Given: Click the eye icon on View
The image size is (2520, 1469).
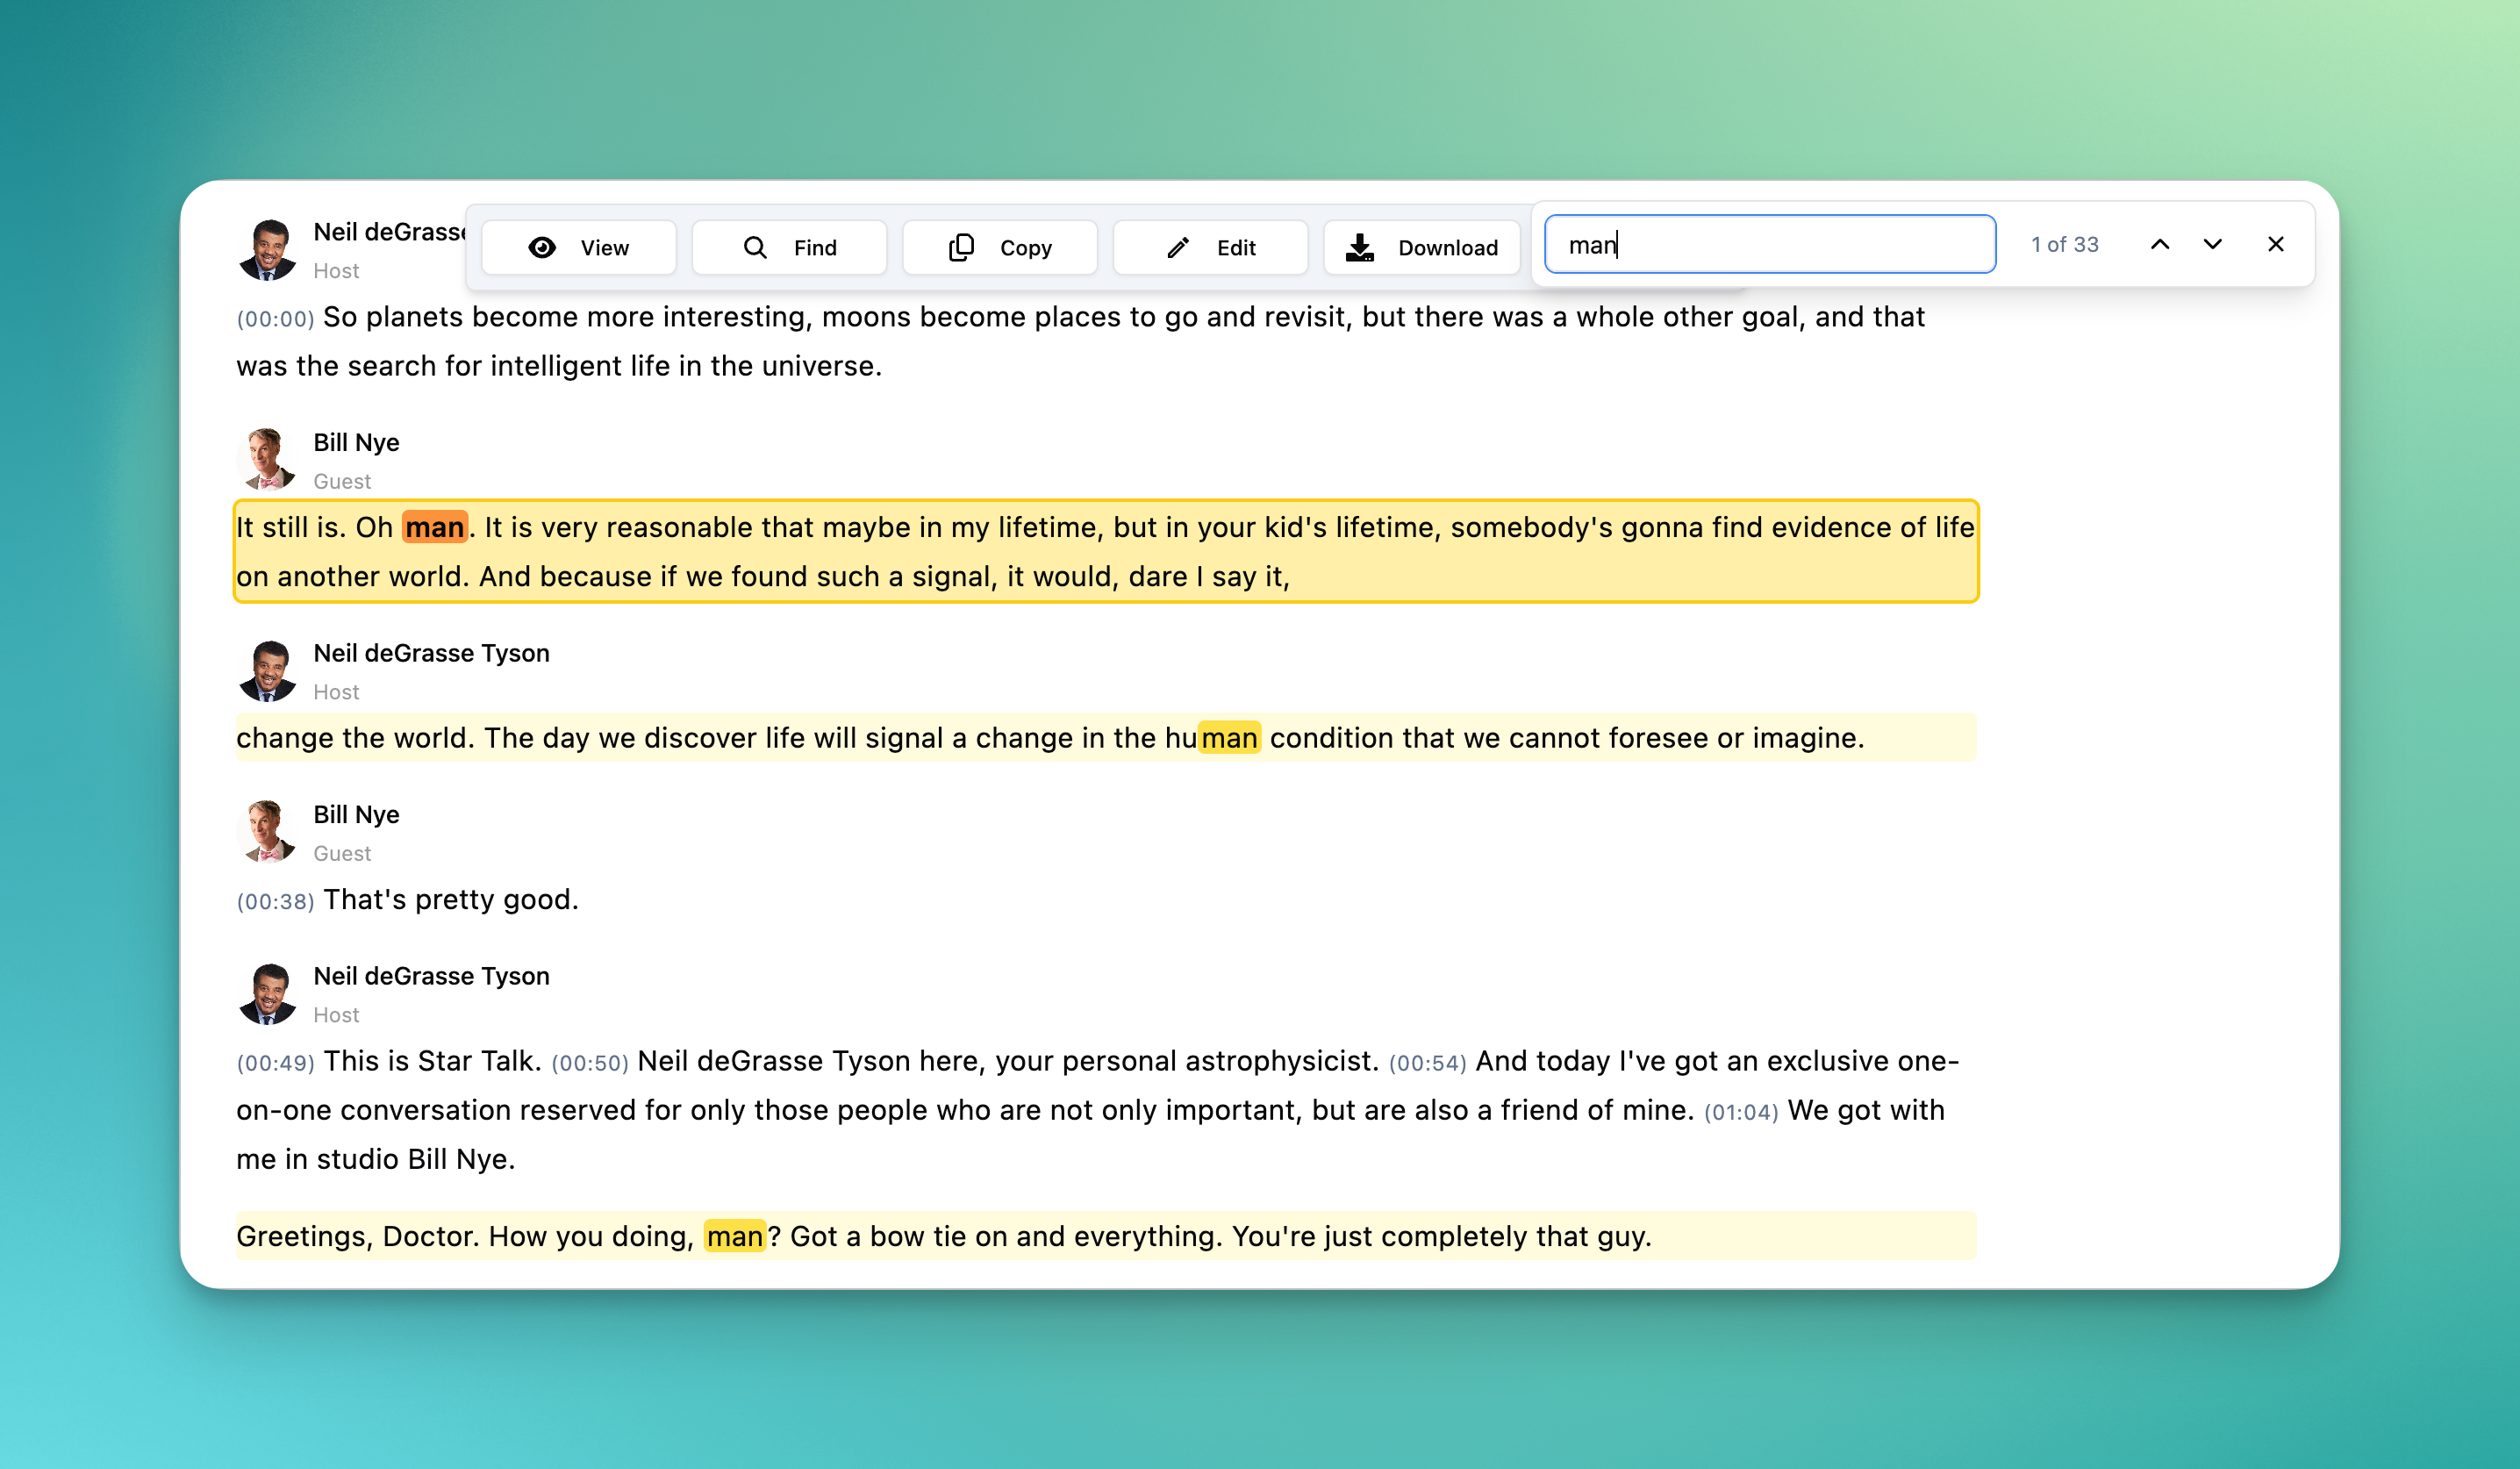Looking at the screenshot, I should [x=542, y=247].
